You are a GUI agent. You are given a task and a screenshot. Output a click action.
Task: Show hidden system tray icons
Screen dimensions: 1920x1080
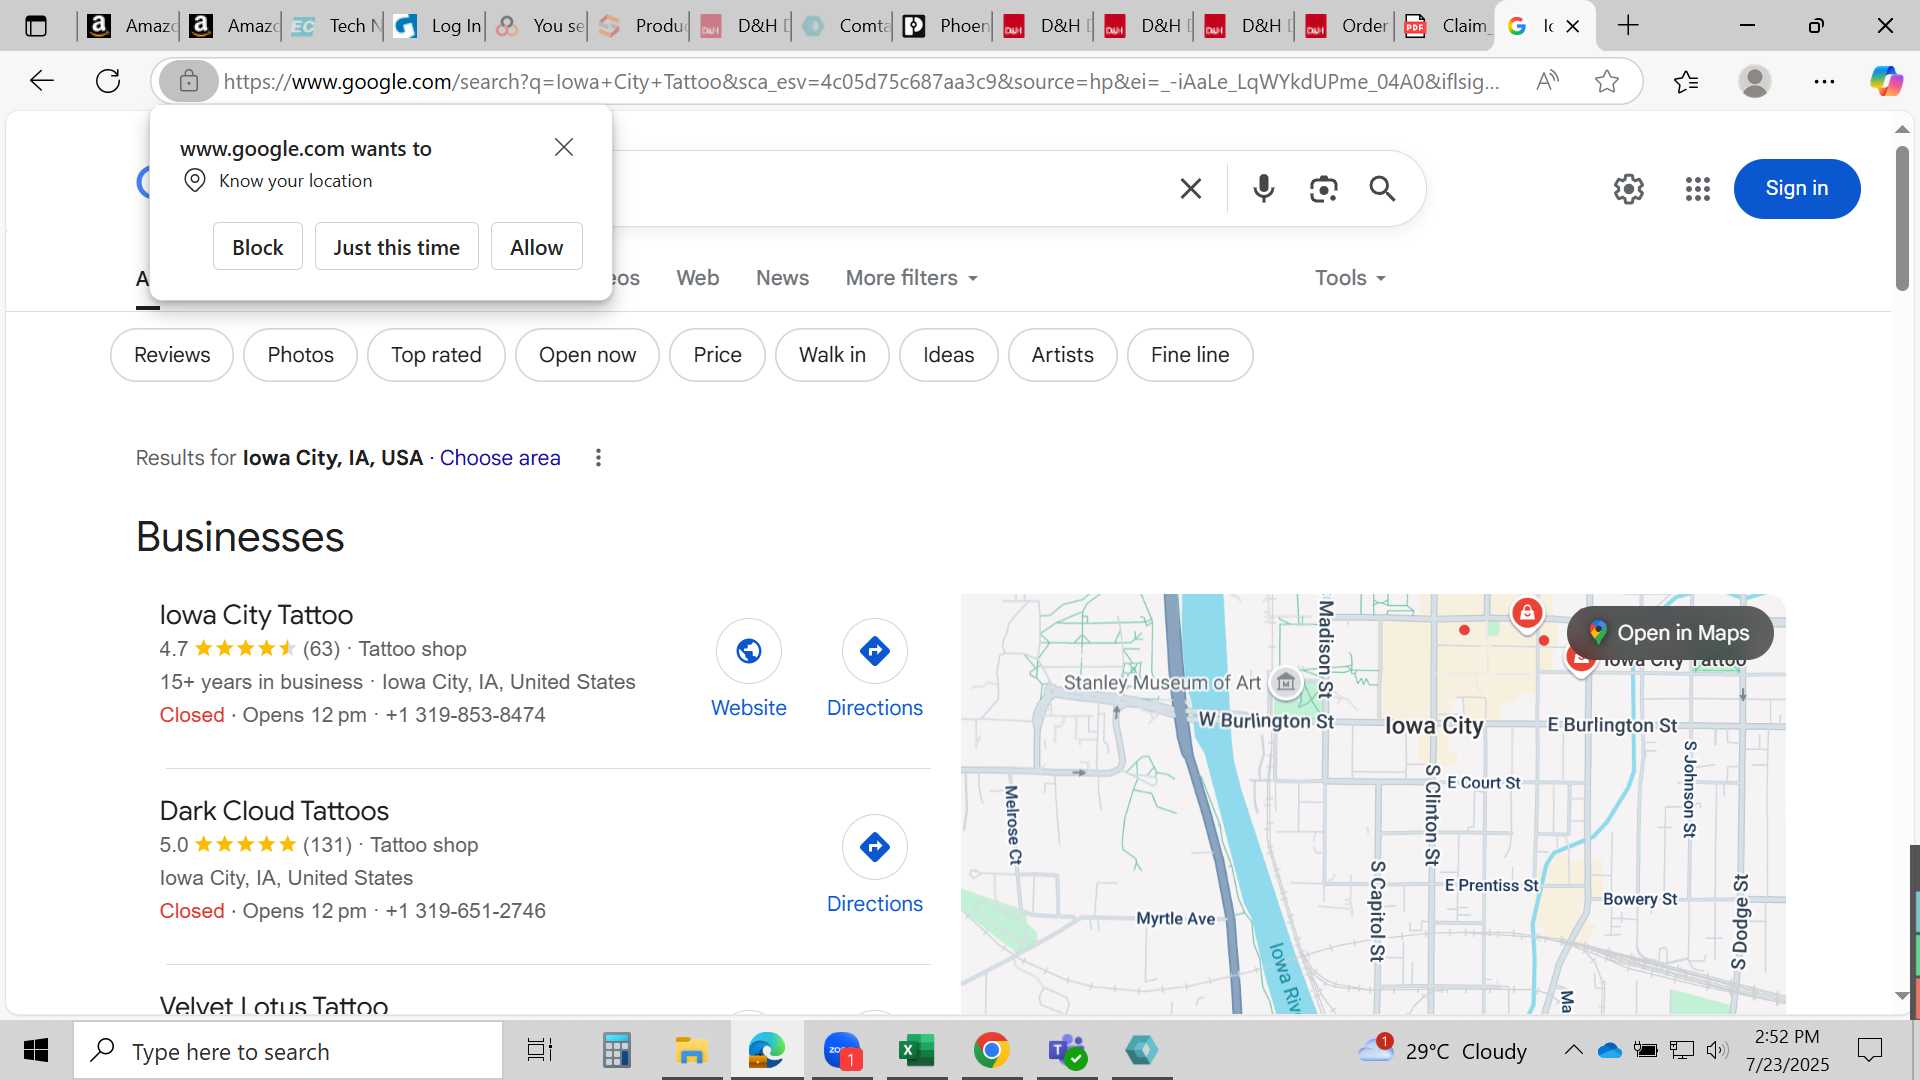tap(1573, 1050)
